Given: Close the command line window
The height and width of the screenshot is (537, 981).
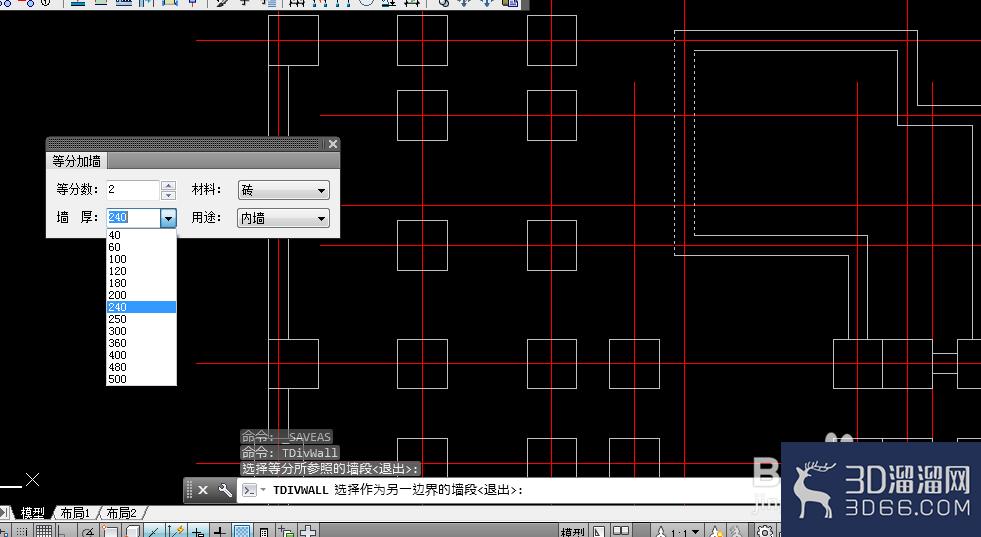Looking at the screenshot, I should tap(203, 490).
